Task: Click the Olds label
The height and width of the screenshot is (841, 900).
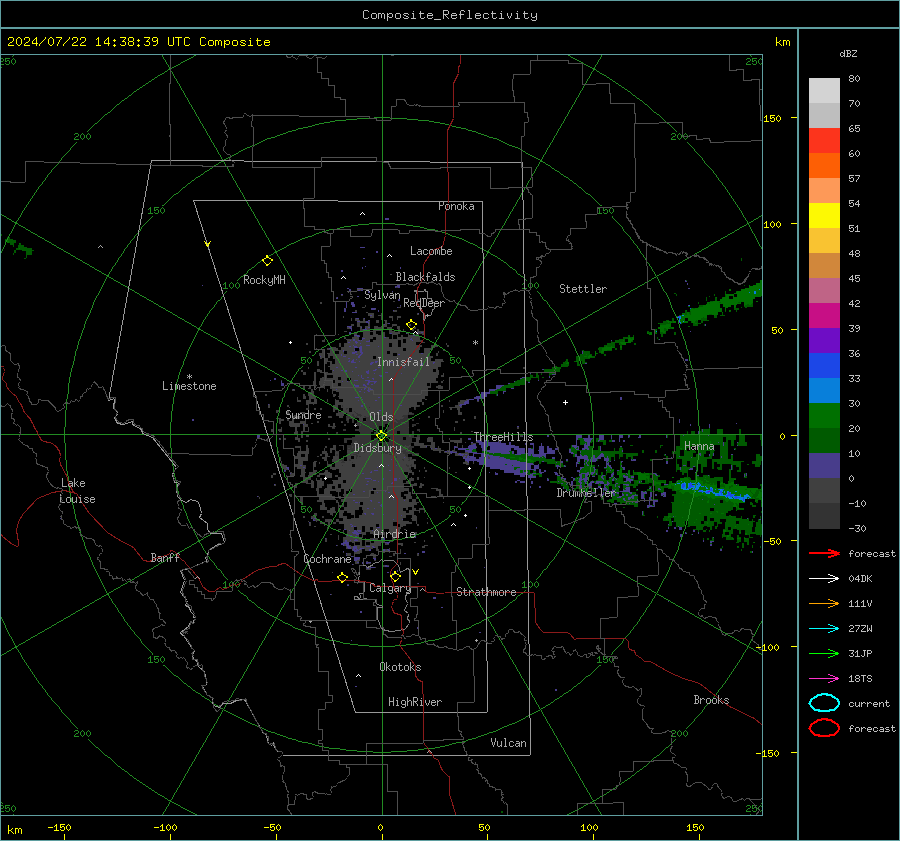Action: (381, 417)
